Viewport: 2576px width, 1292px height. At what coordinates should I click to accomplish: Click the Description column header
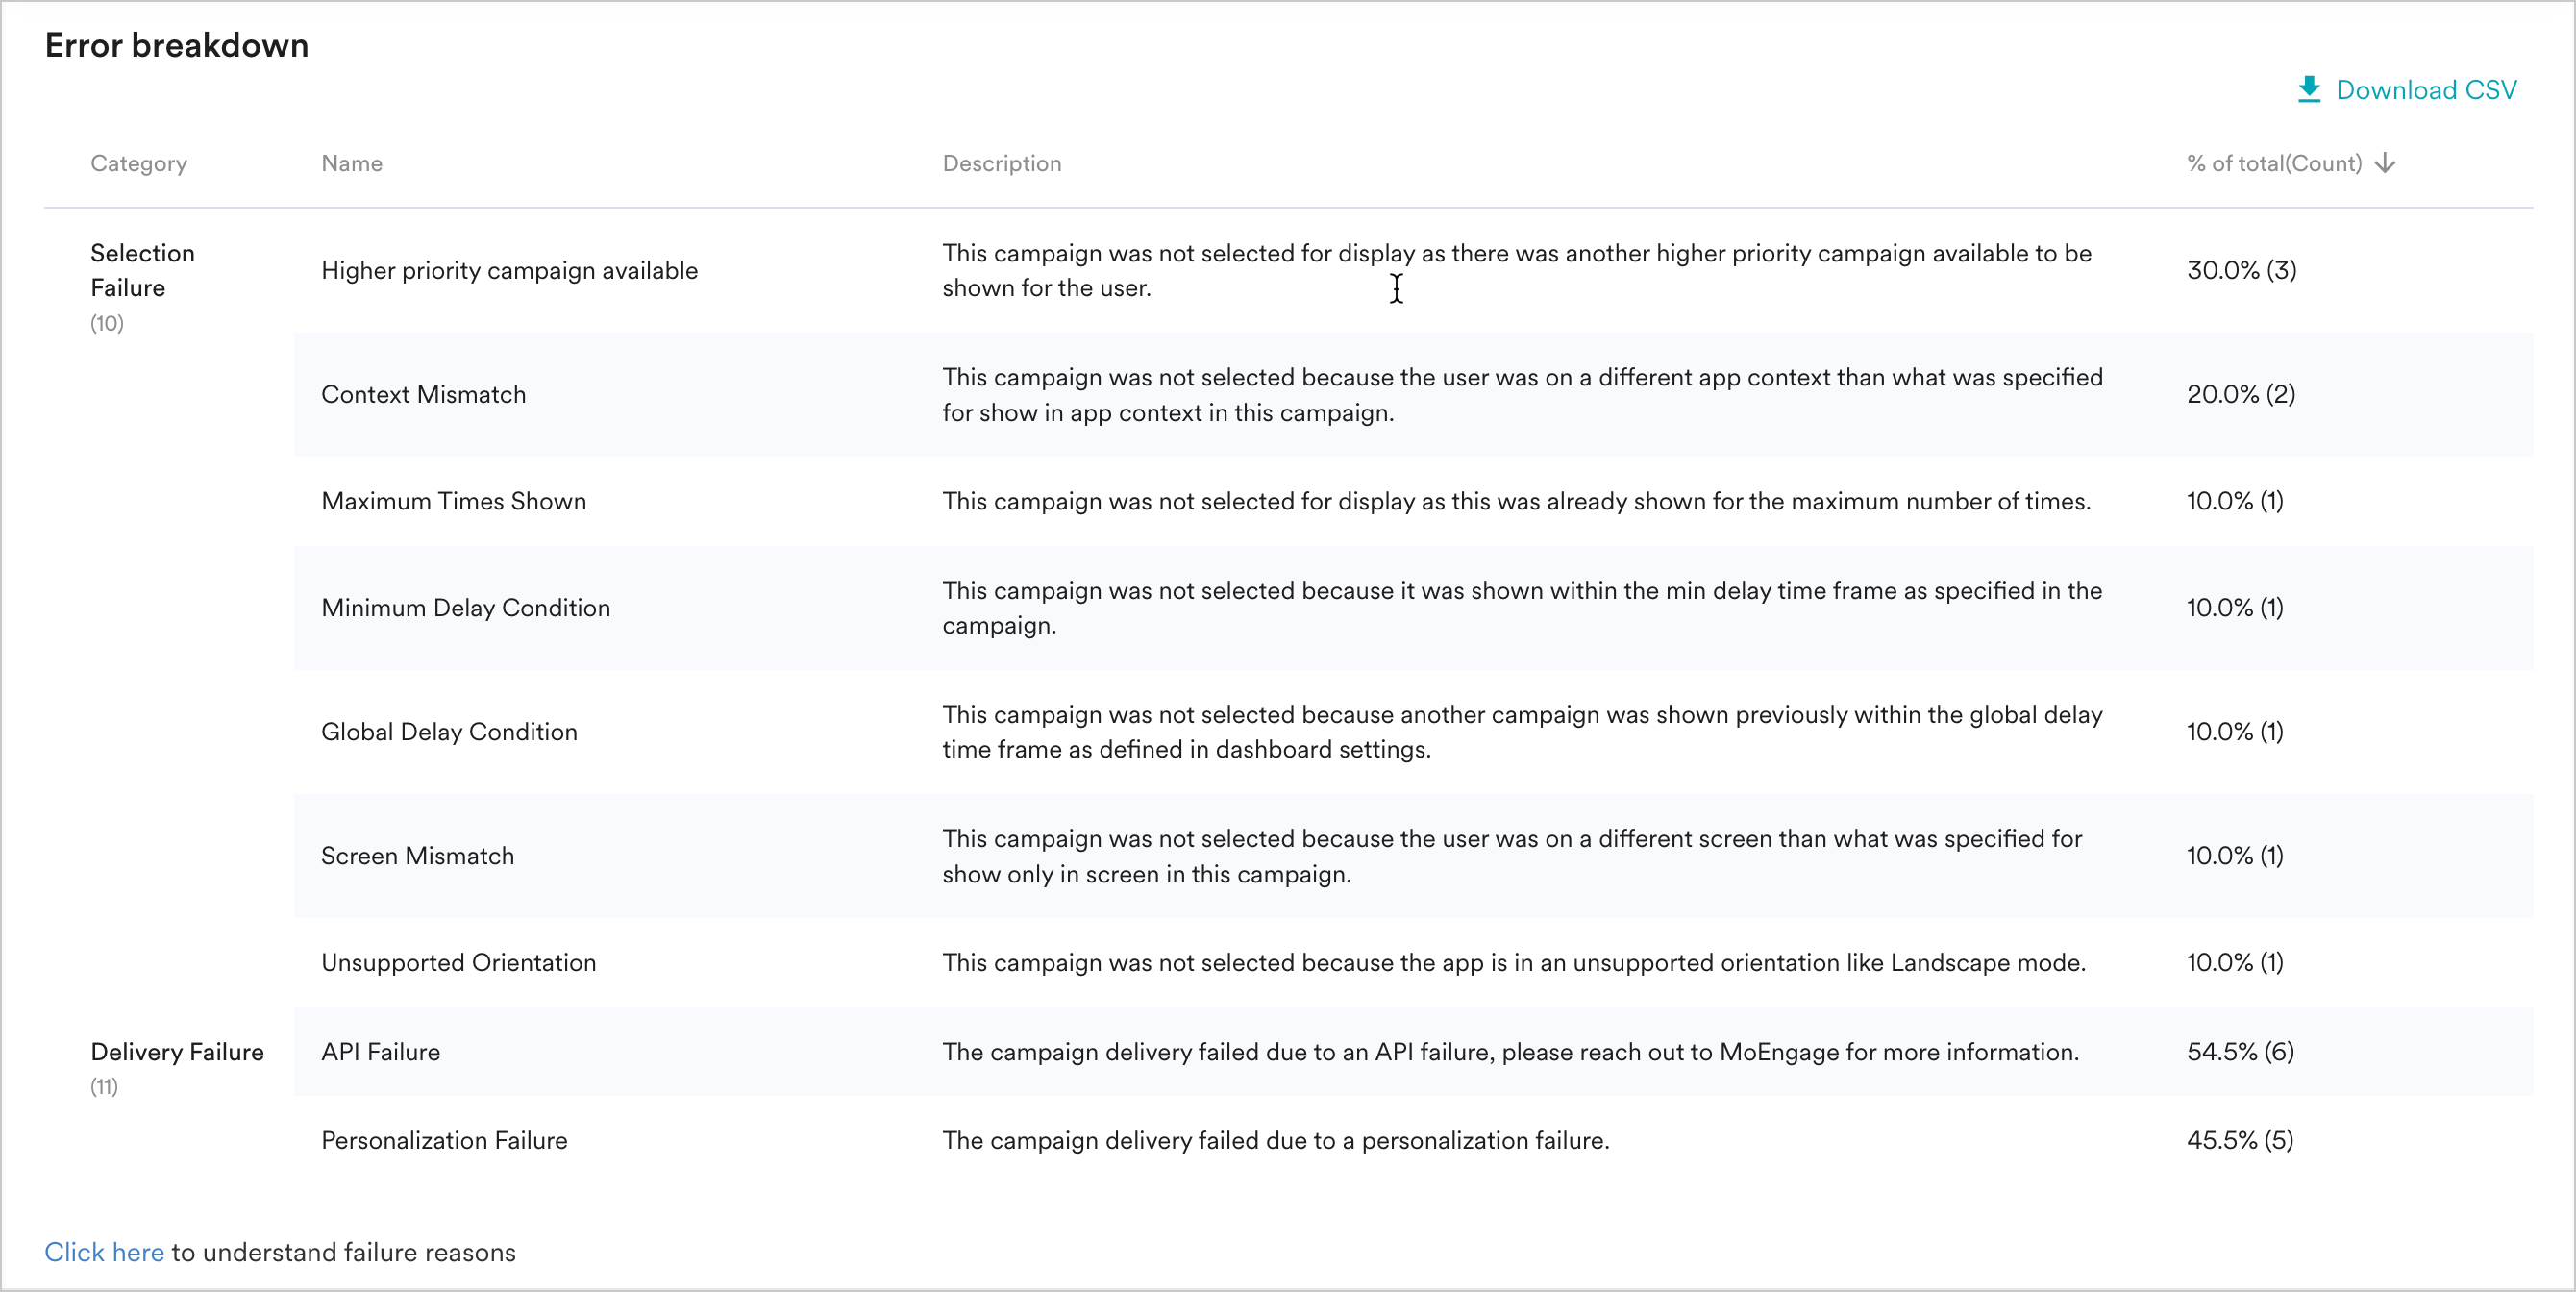[1002, 163]
